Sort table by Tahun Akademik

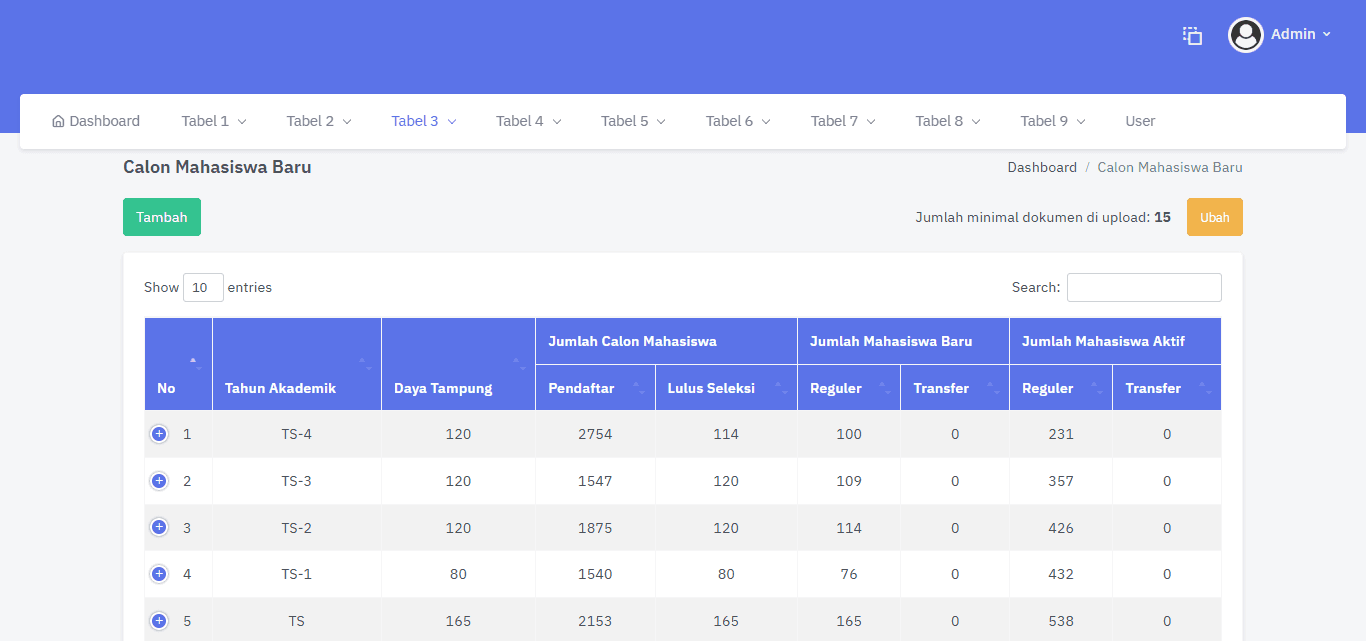point(297,364)
